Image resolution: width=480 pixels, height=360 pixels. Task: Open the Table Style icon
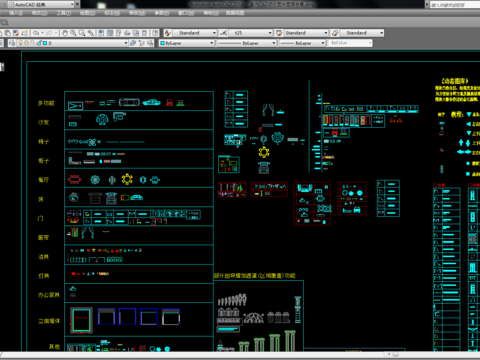pyautogui.click(x=279, y=33)
